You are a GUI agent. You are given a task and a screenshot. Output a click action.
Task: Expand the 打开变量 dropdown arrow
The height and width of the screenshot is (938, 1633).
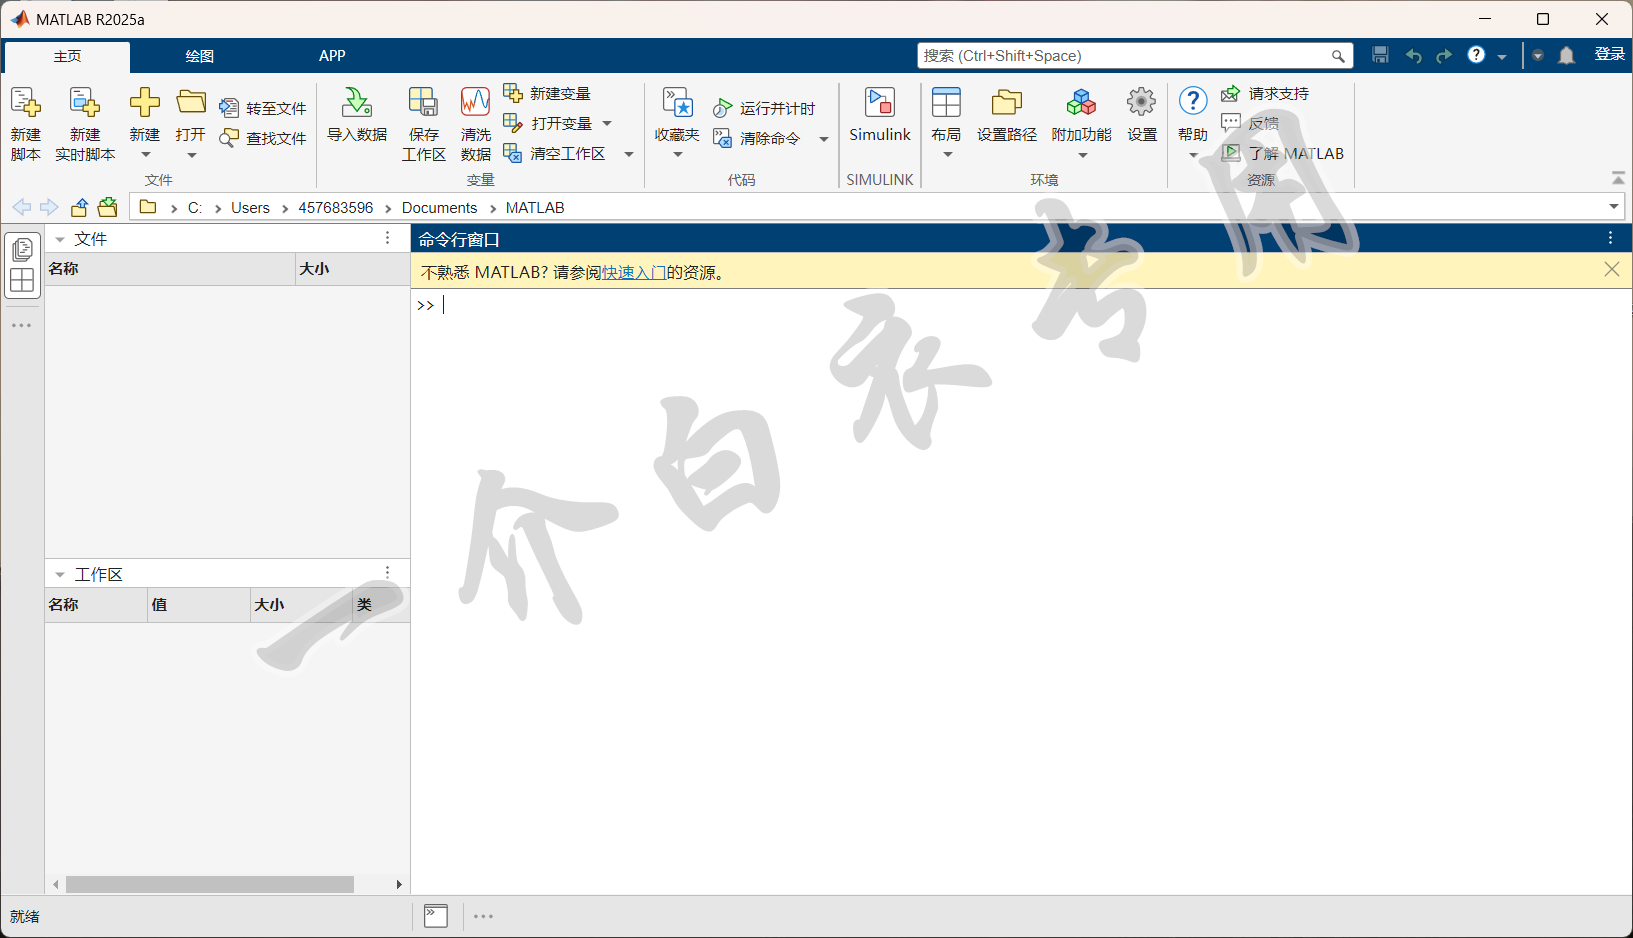click(x=607, y=123)
